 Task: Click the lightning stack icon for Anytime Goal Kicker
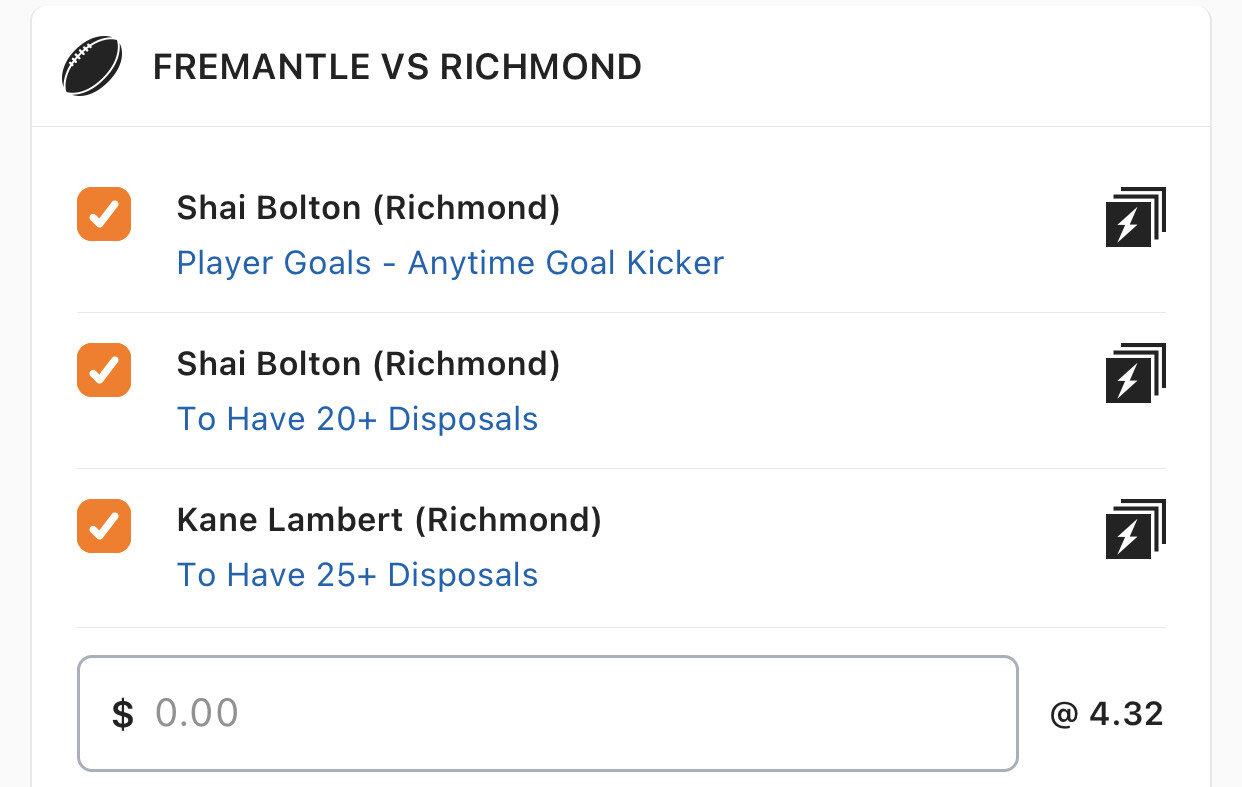tap(1135, 217)
